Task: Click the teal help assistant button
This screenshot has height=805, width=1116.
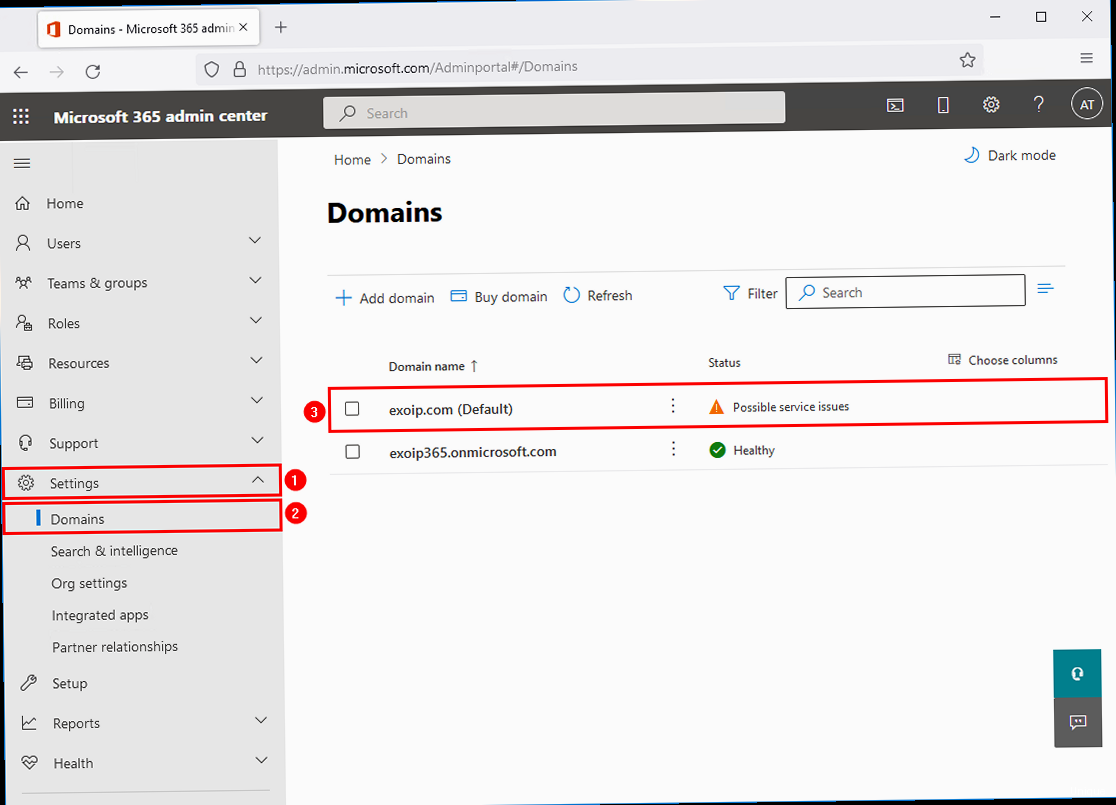Action: tap(1077, 674)
